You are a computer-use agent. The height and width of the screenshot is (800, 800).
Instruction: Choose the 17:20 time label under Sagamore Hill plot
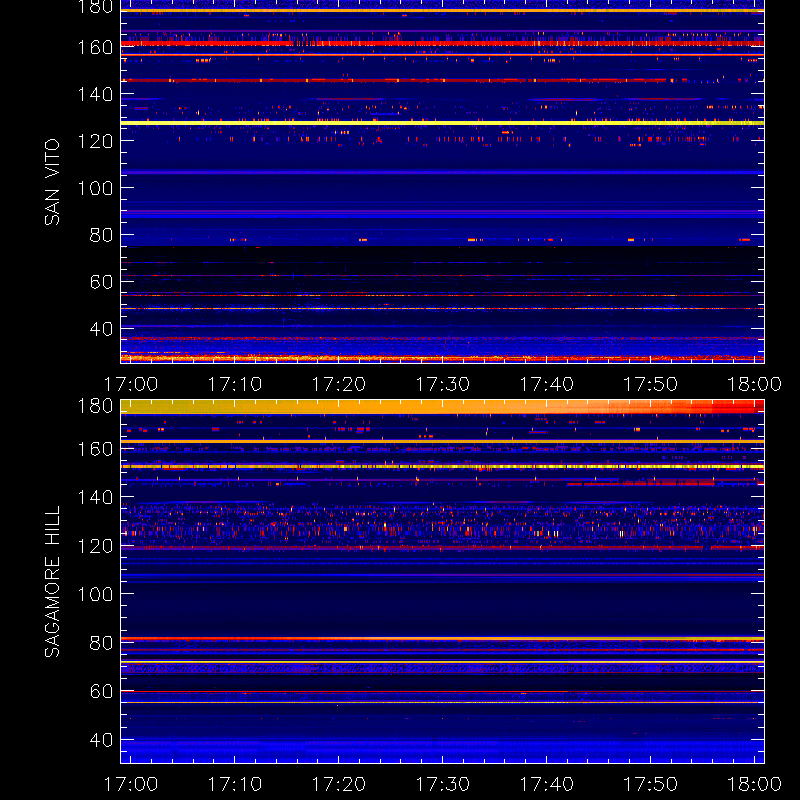pos(339,784)
